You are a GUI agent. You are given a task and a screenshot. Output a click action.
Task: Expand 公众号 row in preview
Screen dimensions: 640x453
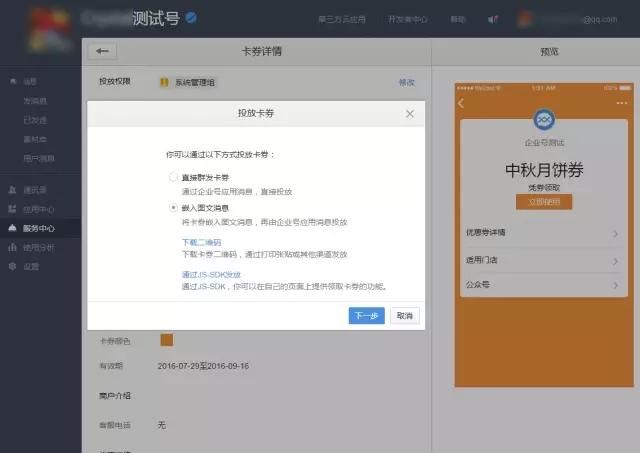click(x=544, y=285)
